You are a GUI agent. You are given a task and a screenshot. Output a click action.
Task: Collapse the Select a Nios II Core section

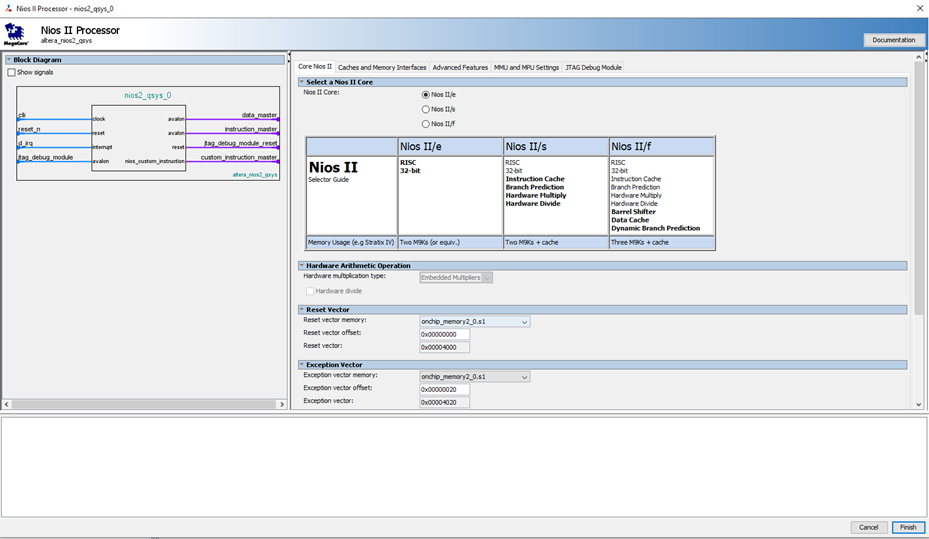[302, 82]
